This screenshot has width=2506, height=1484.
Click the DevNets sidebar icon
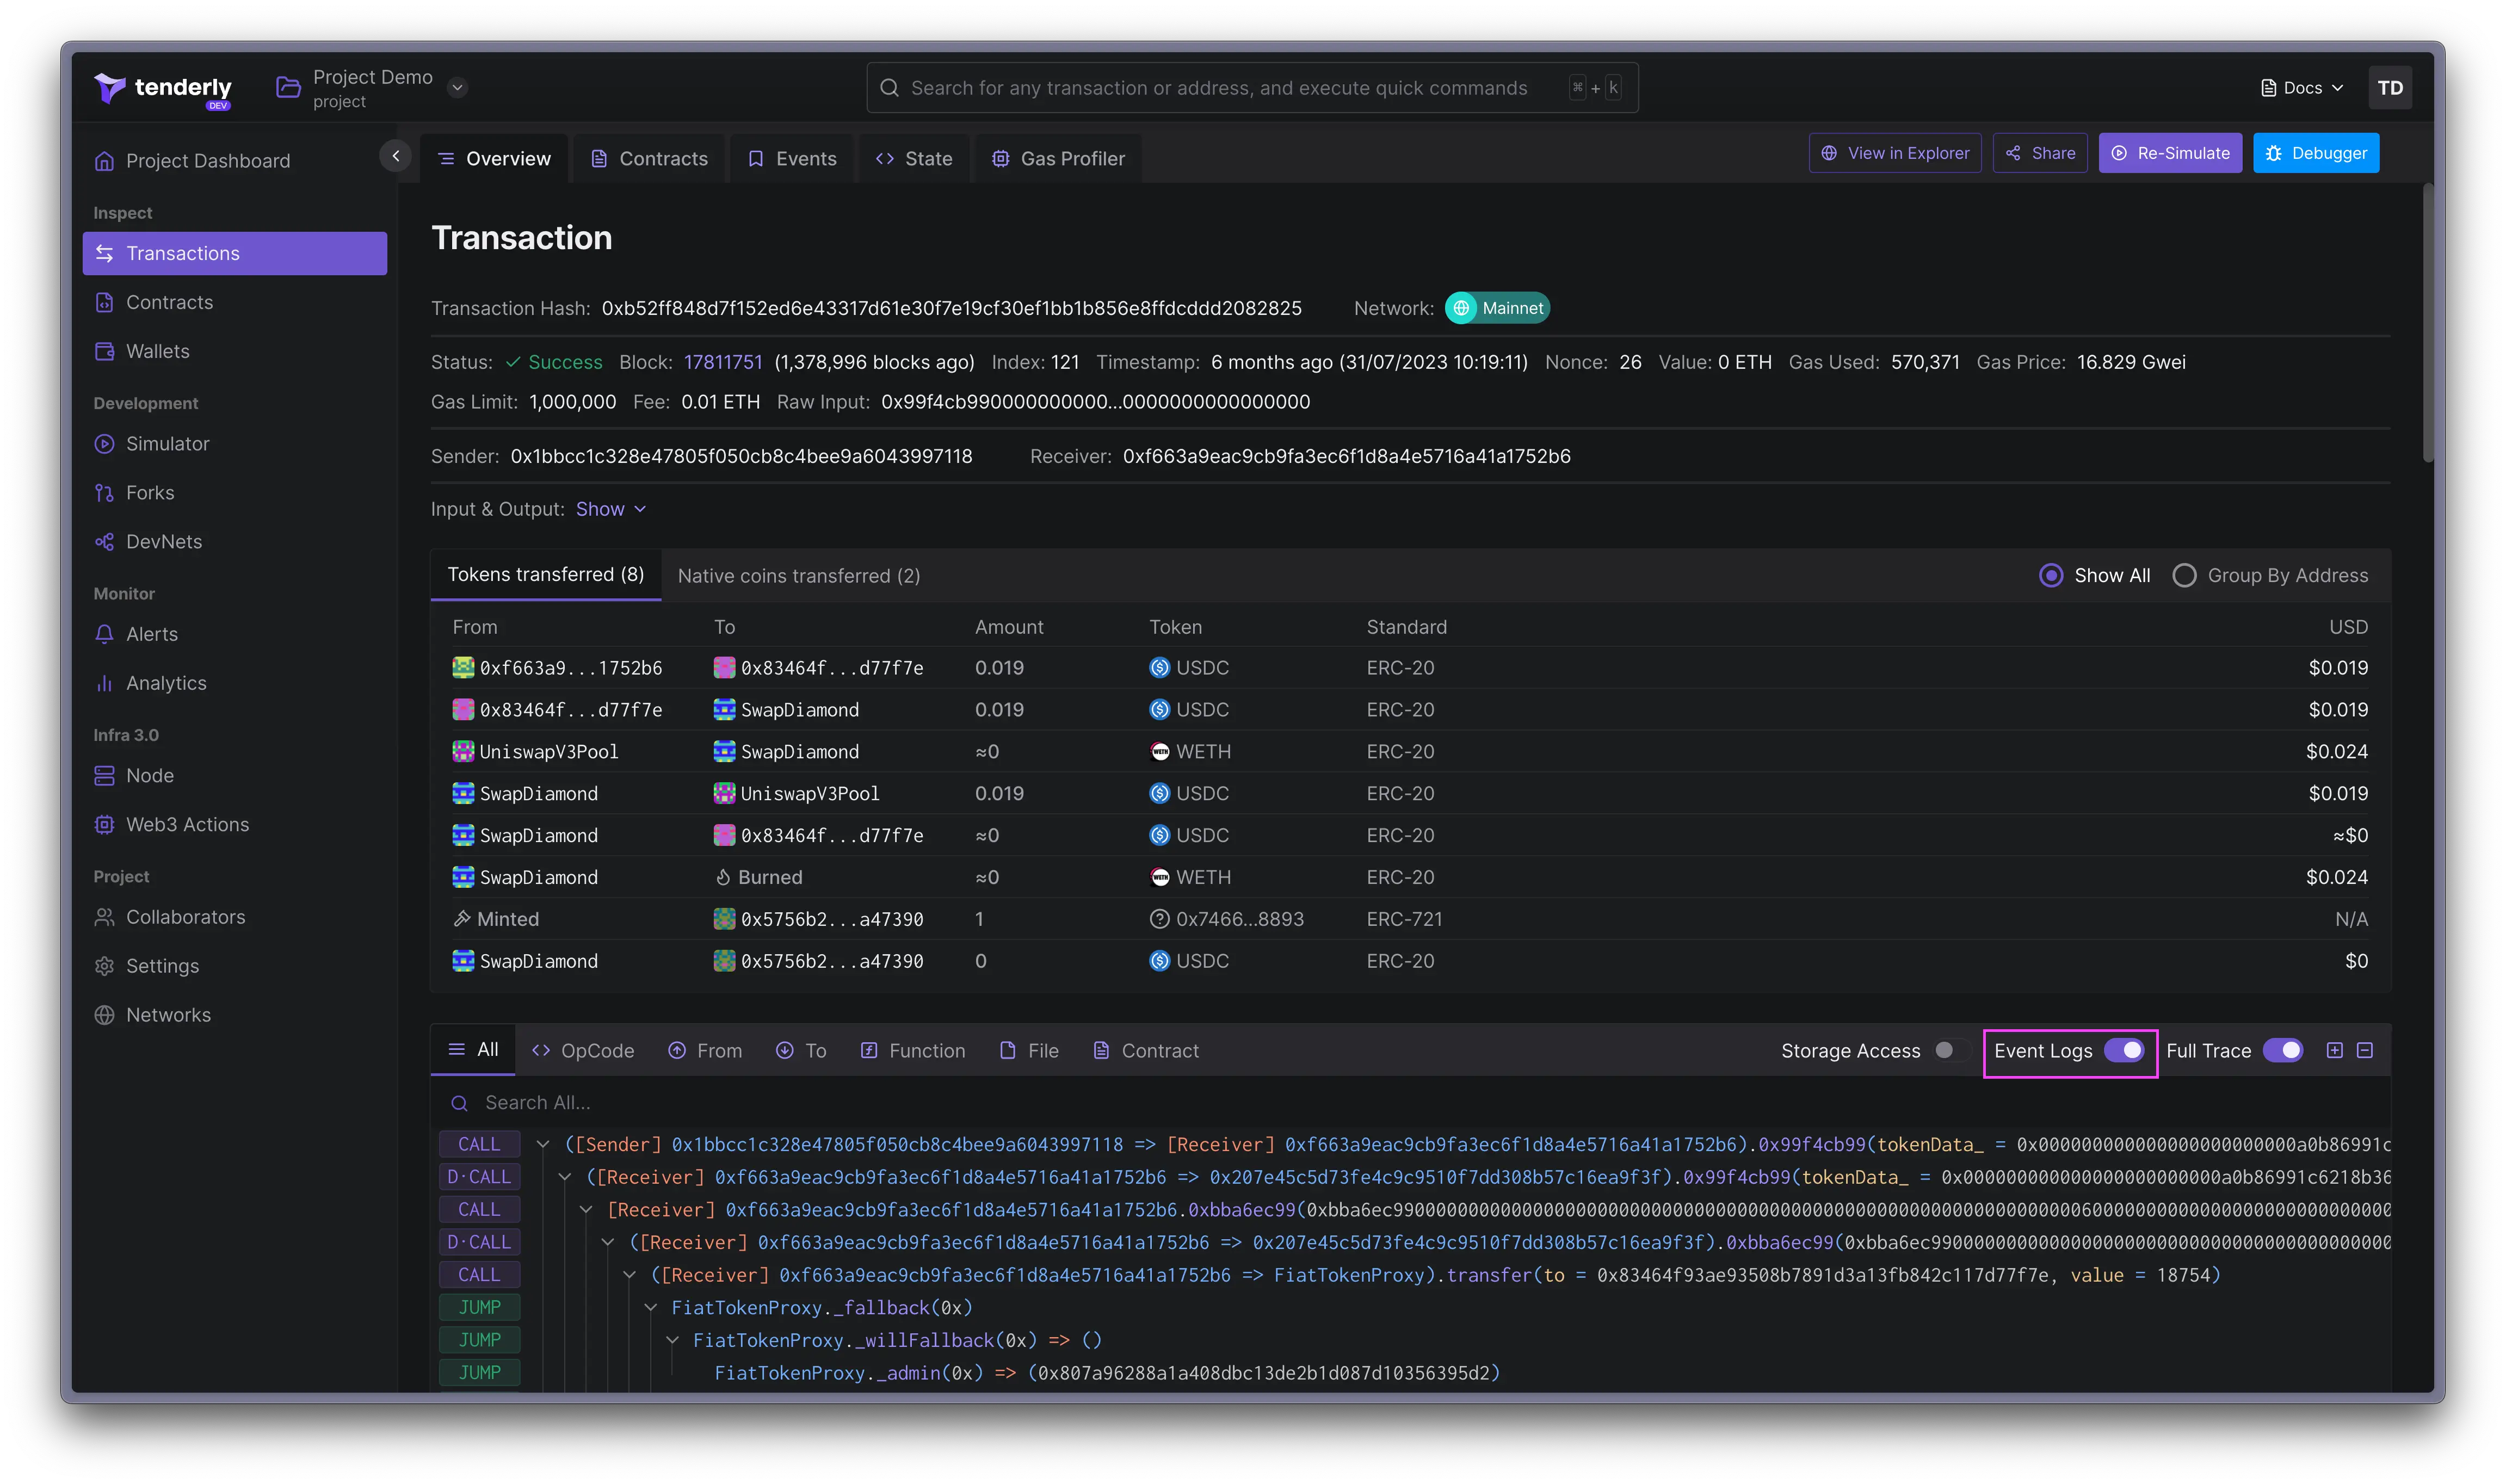(x=104, y=542)
